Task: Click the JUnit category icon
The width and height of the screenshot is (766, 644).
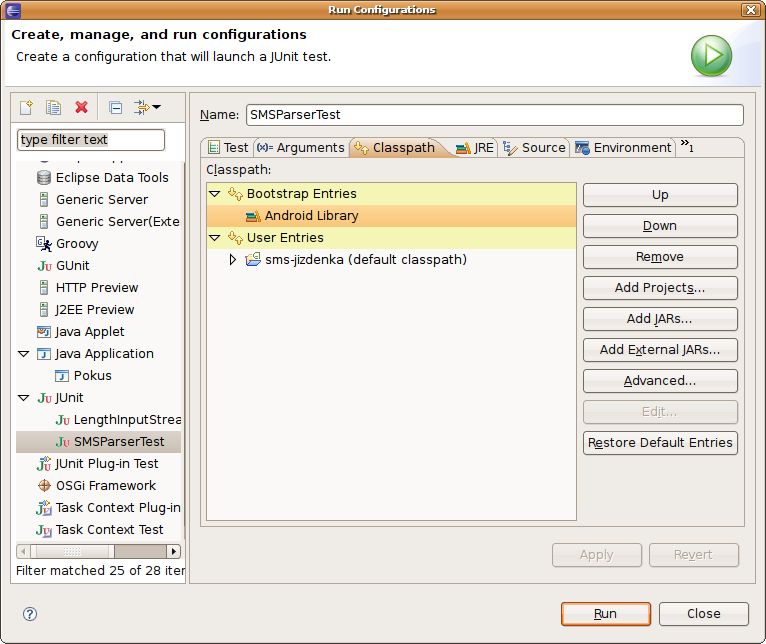Action: [44, 398]
